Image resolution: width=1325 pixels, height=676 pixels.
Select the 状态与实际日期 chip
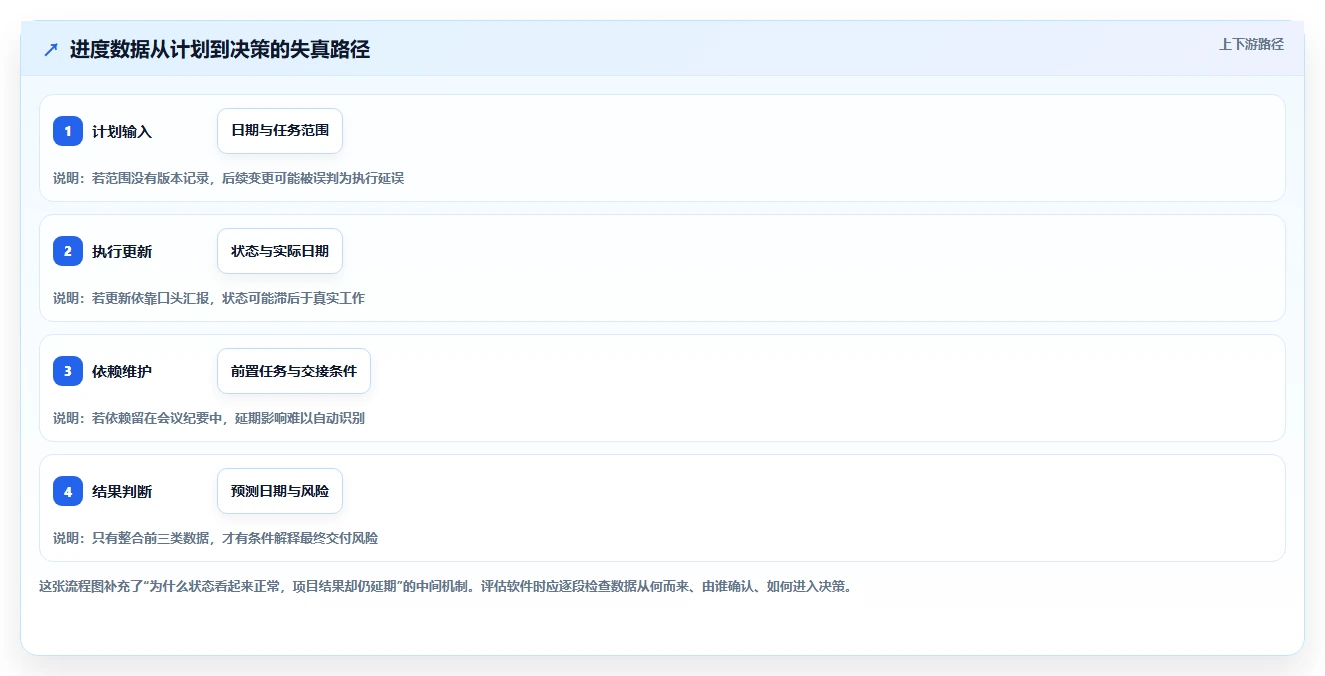(x=280, y=251)
